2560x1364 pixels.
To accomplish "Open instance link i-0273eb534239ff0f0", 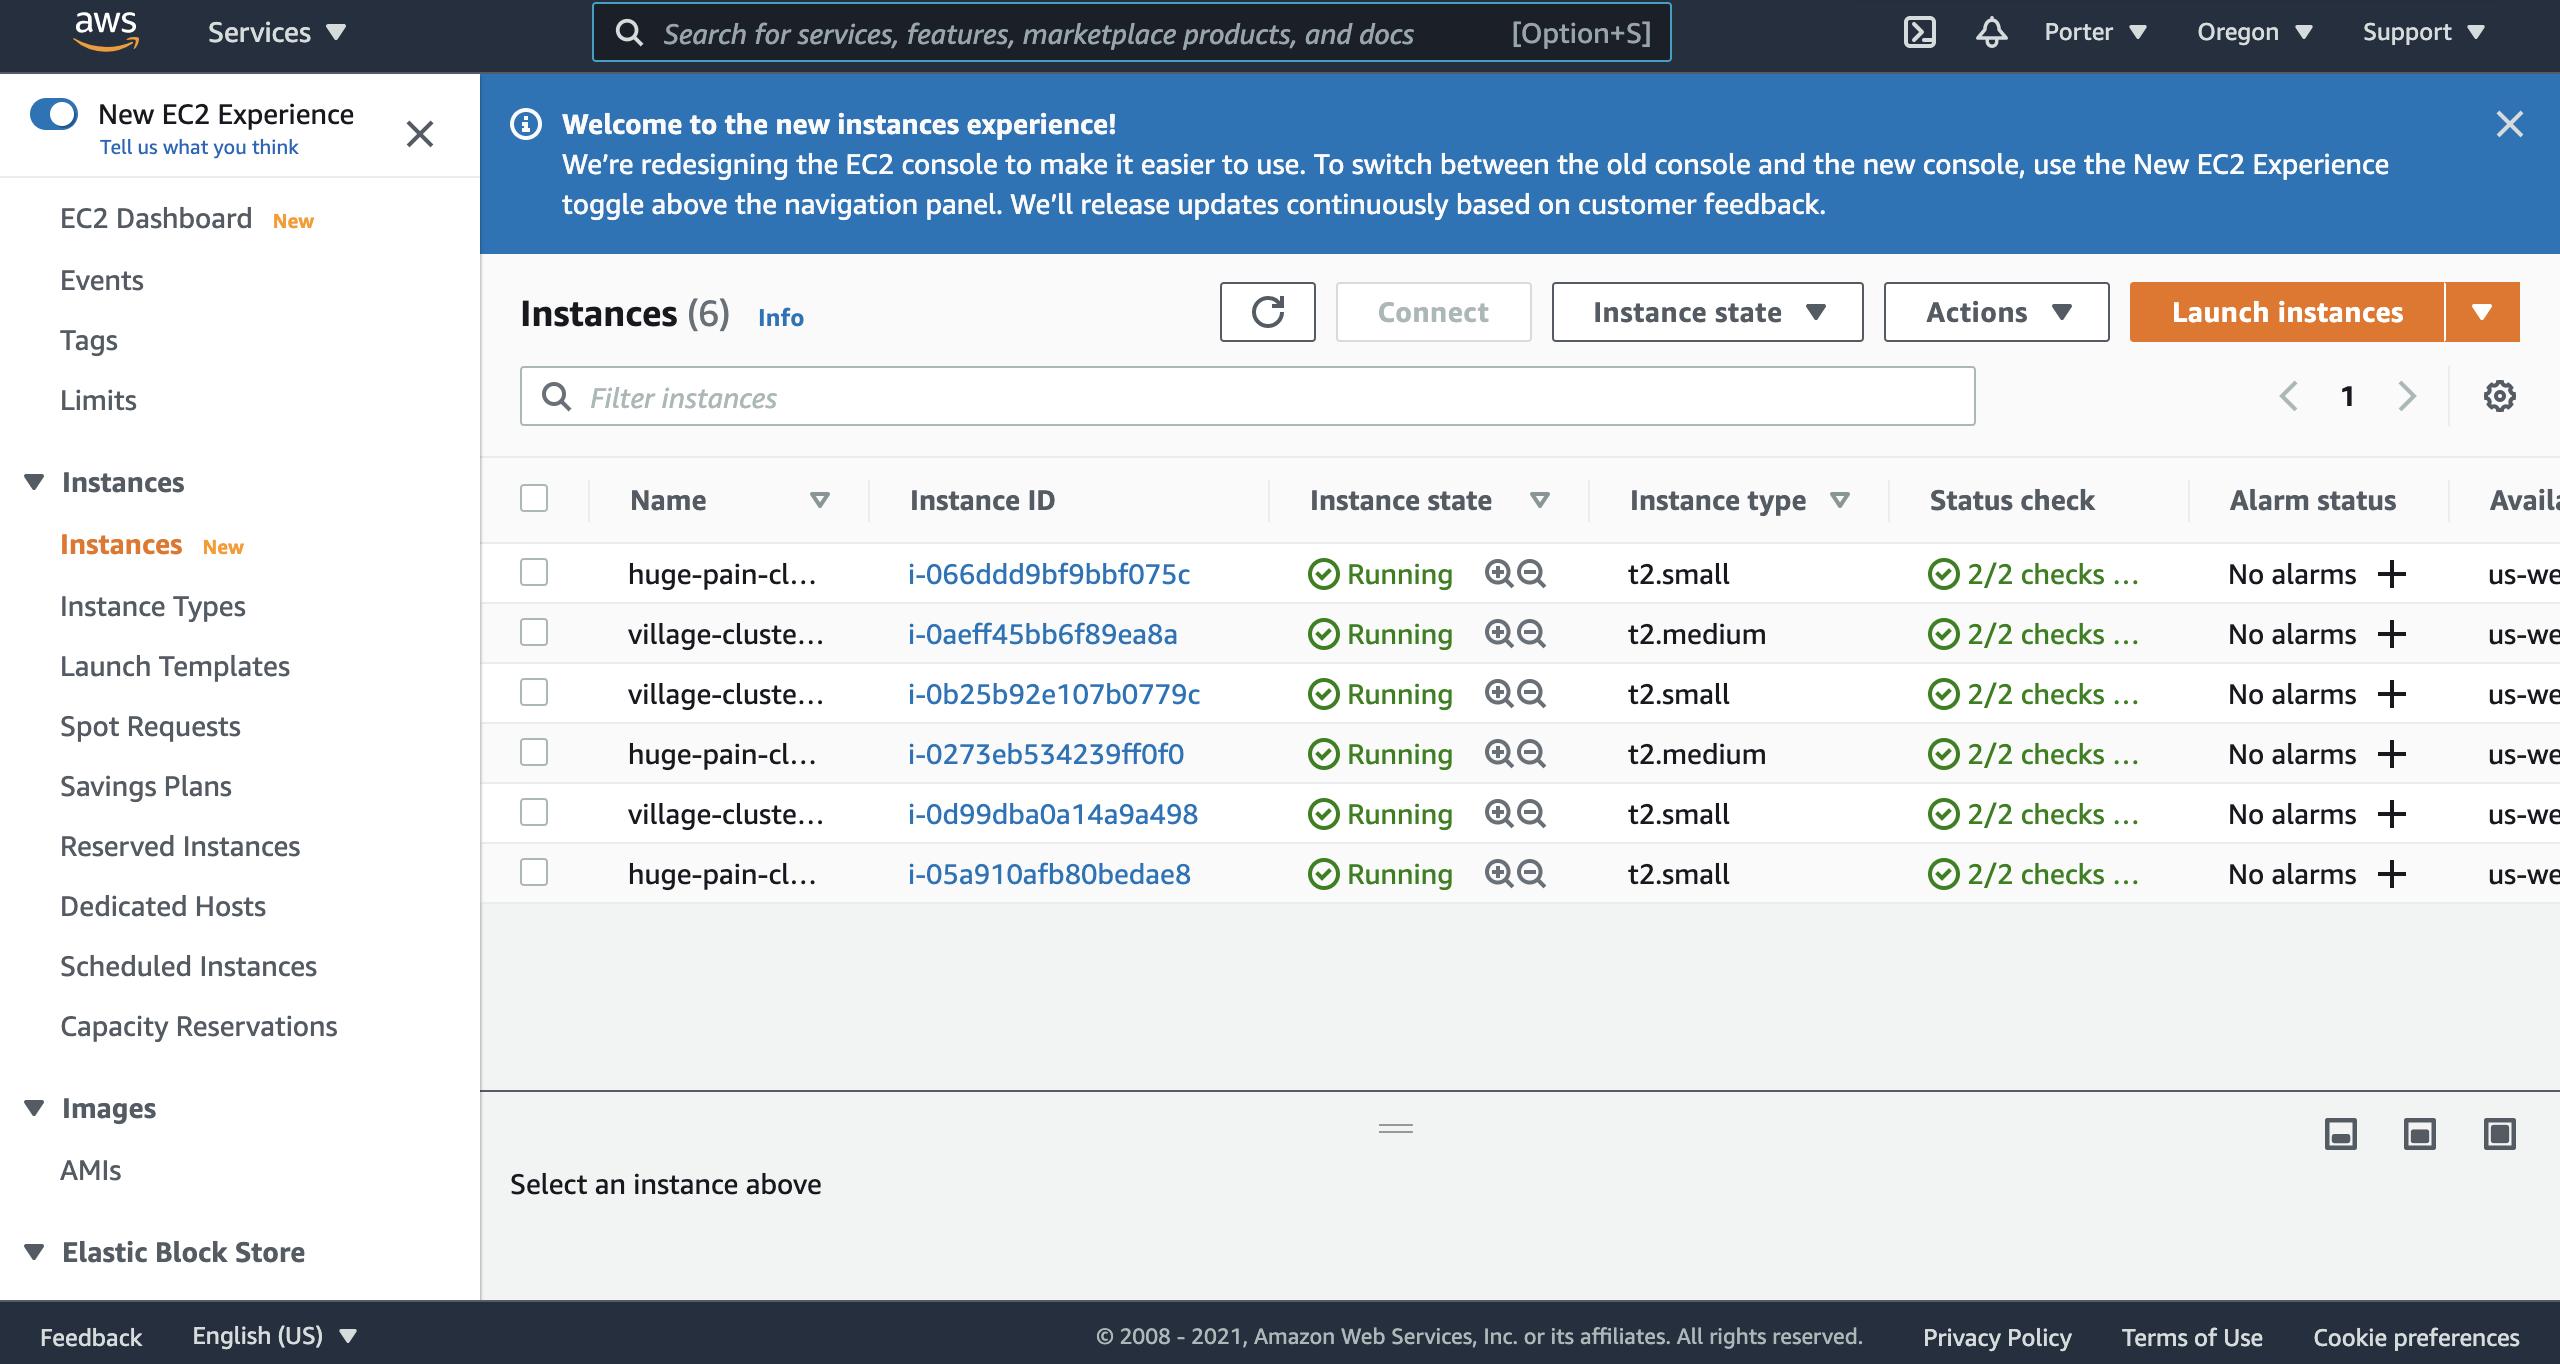I will [1046, 754].
